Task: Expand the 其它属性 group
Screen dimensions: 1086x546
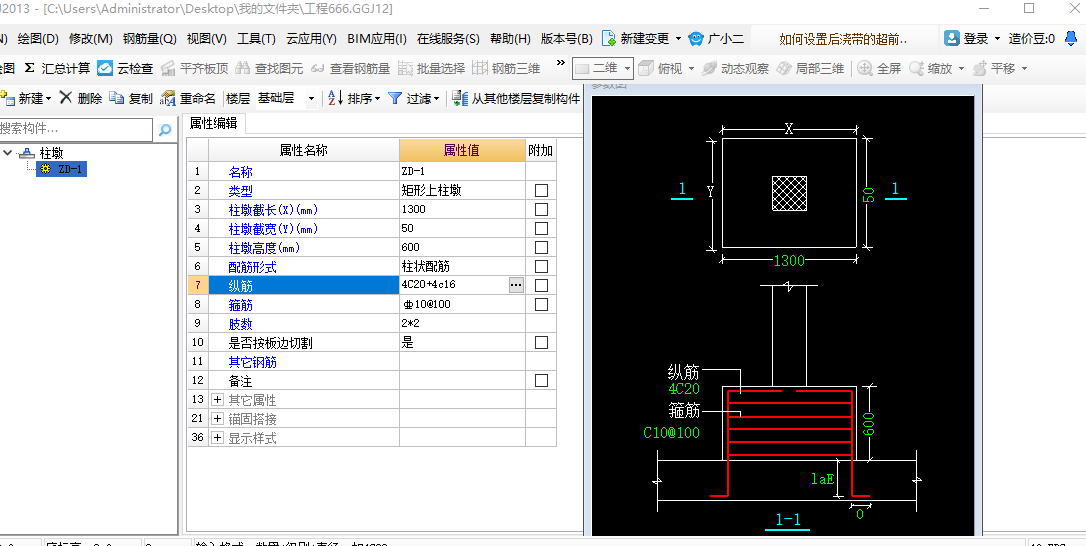Action: click(x=217, y=400)
